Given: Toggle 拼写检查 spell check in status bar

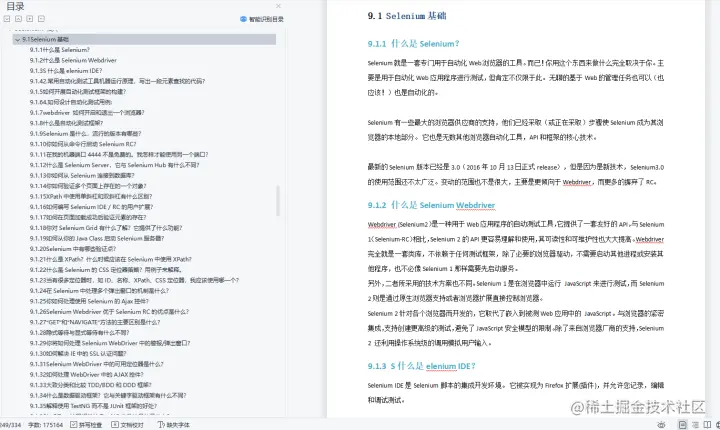Looking at the screenshot, I should click(x=86, y=425).
